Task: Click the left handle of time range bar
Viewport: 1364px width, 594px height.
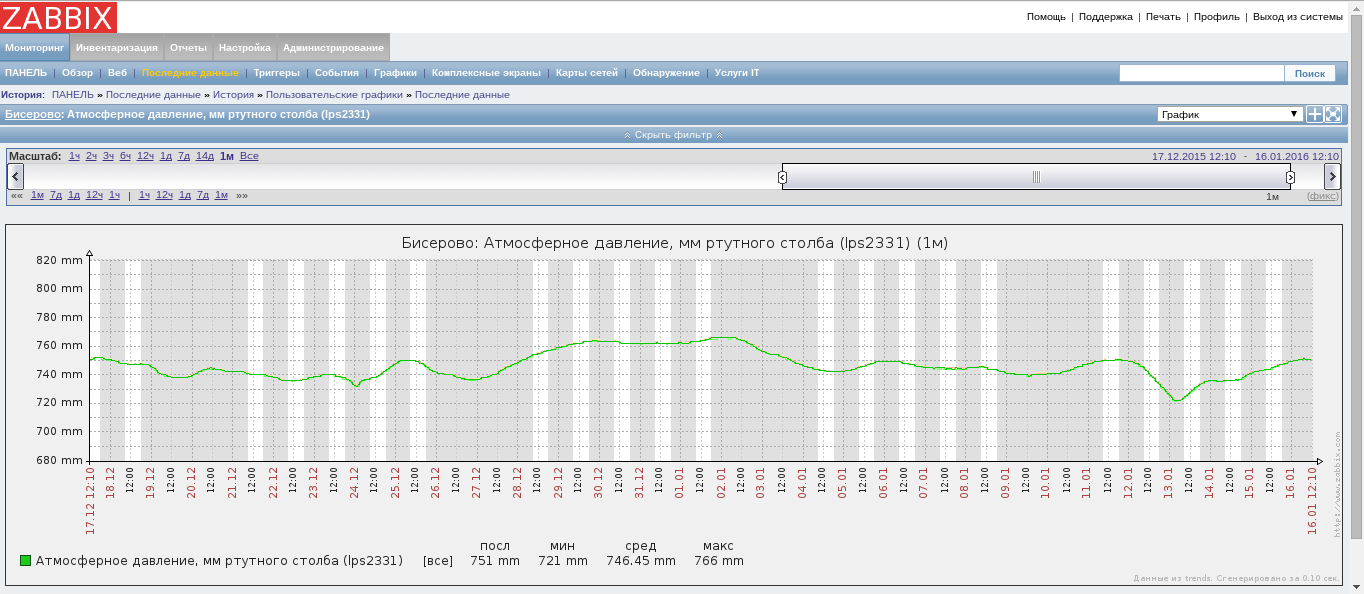Action: [x=782, y=177]
